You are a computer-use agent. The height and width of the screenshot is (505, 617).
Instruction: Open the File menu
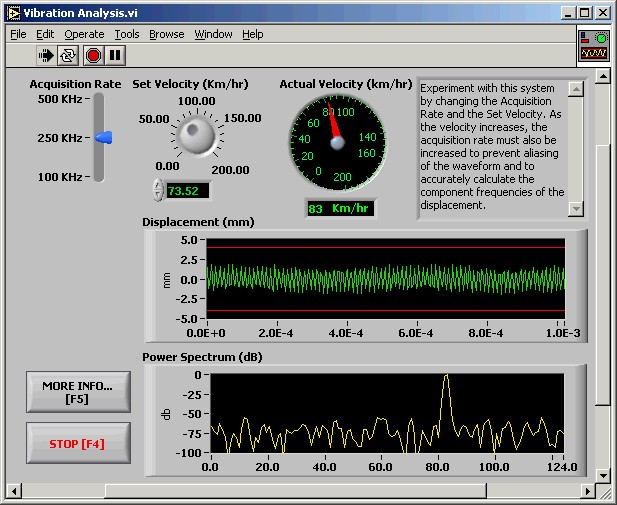point(18,34)
